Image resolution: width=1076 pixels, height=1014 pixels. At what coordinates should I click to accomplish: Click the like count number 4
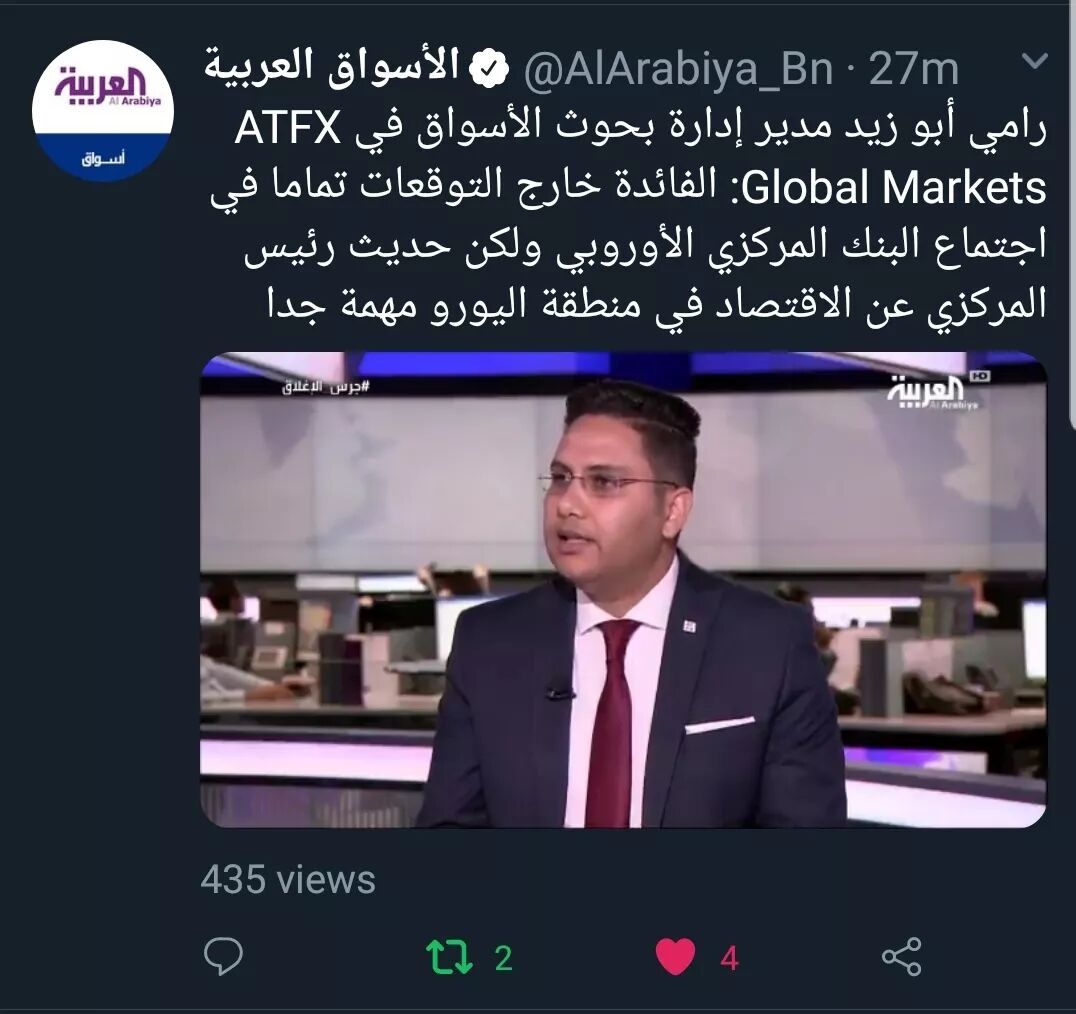click(729, 958)
